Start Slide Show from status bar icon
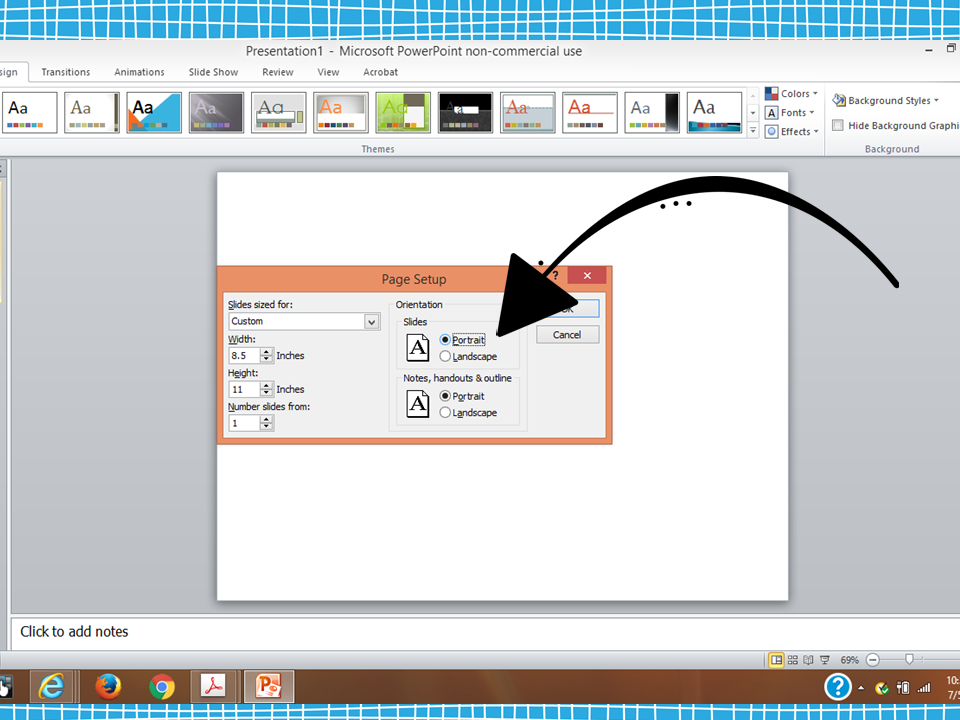Image resolution: width=960 pixels, height=720 pixels. (825, 659)
